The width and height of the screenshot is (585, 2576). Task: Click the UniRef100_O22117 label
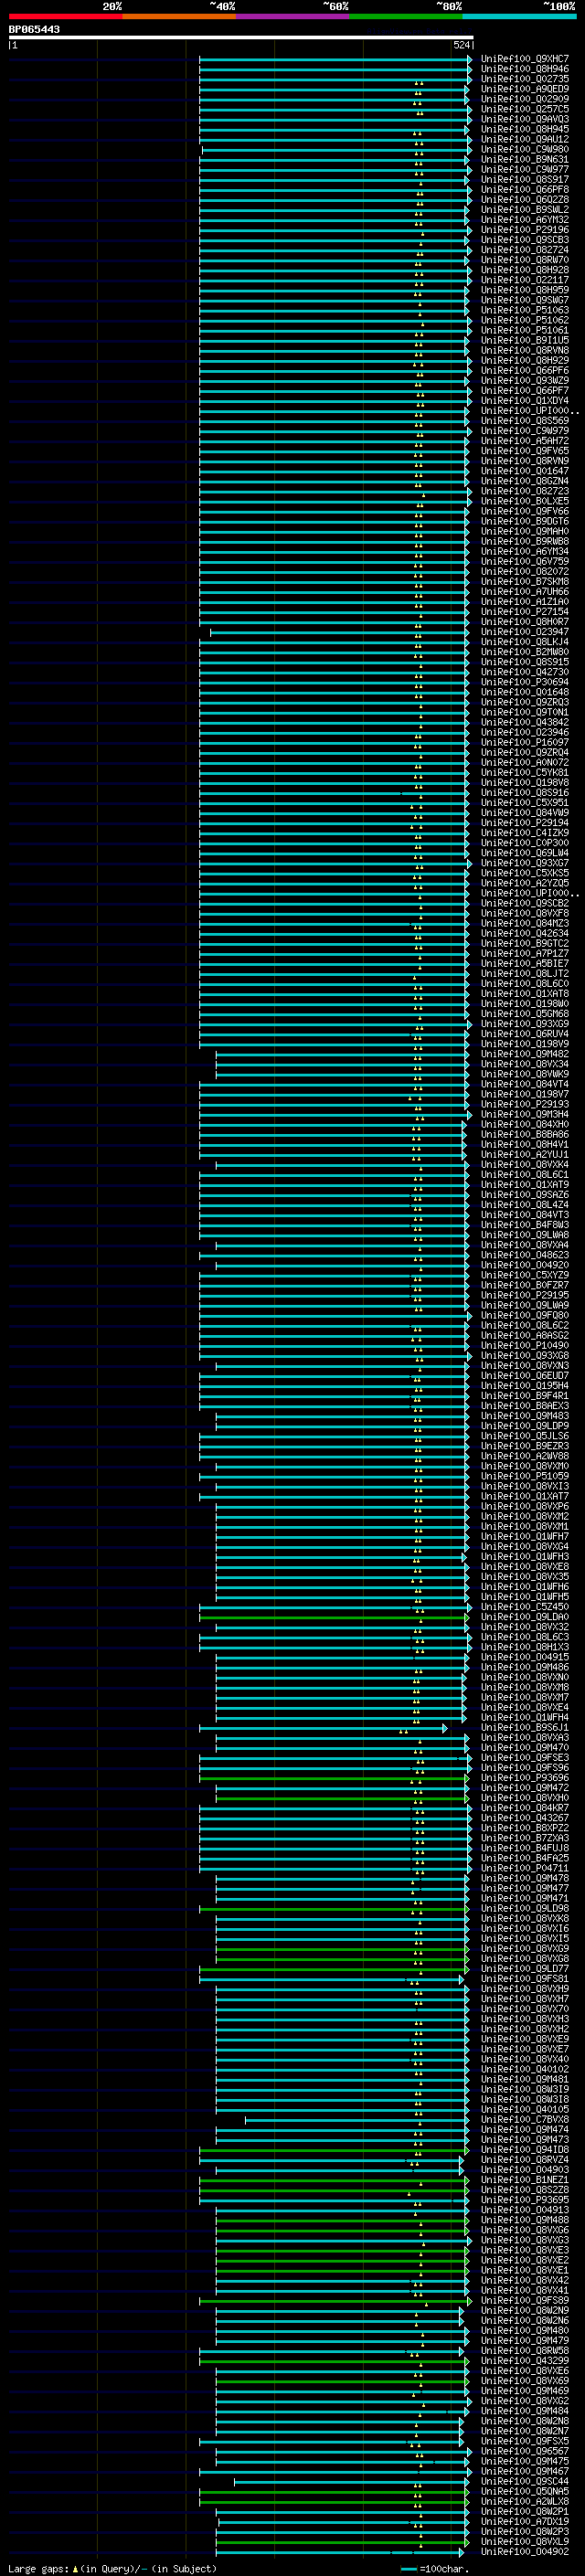[525, 280]
